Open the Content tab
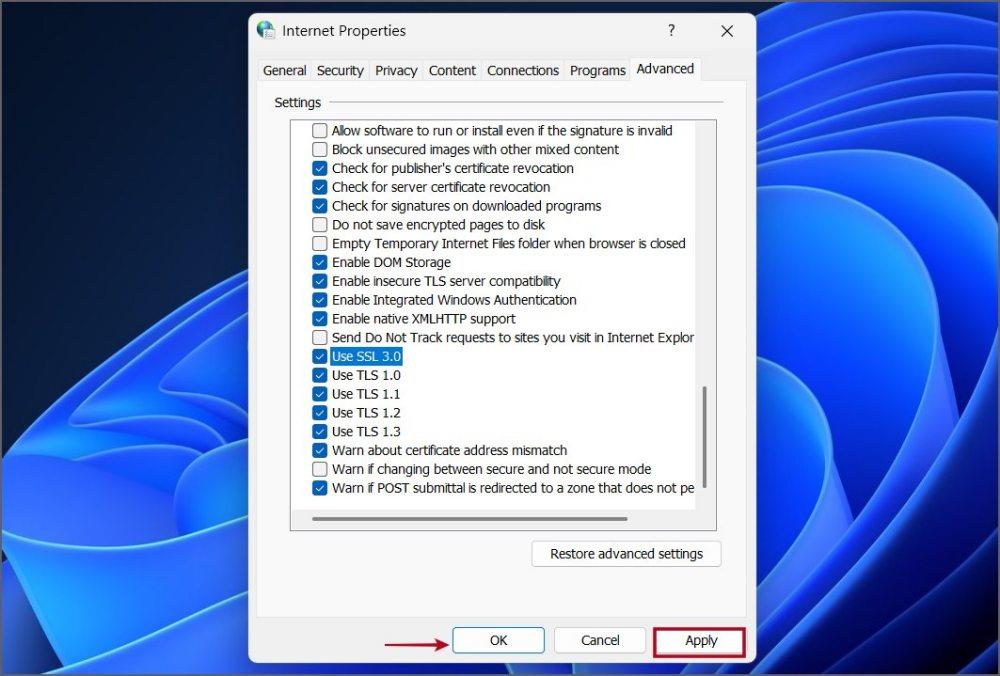 pos(452,70)
